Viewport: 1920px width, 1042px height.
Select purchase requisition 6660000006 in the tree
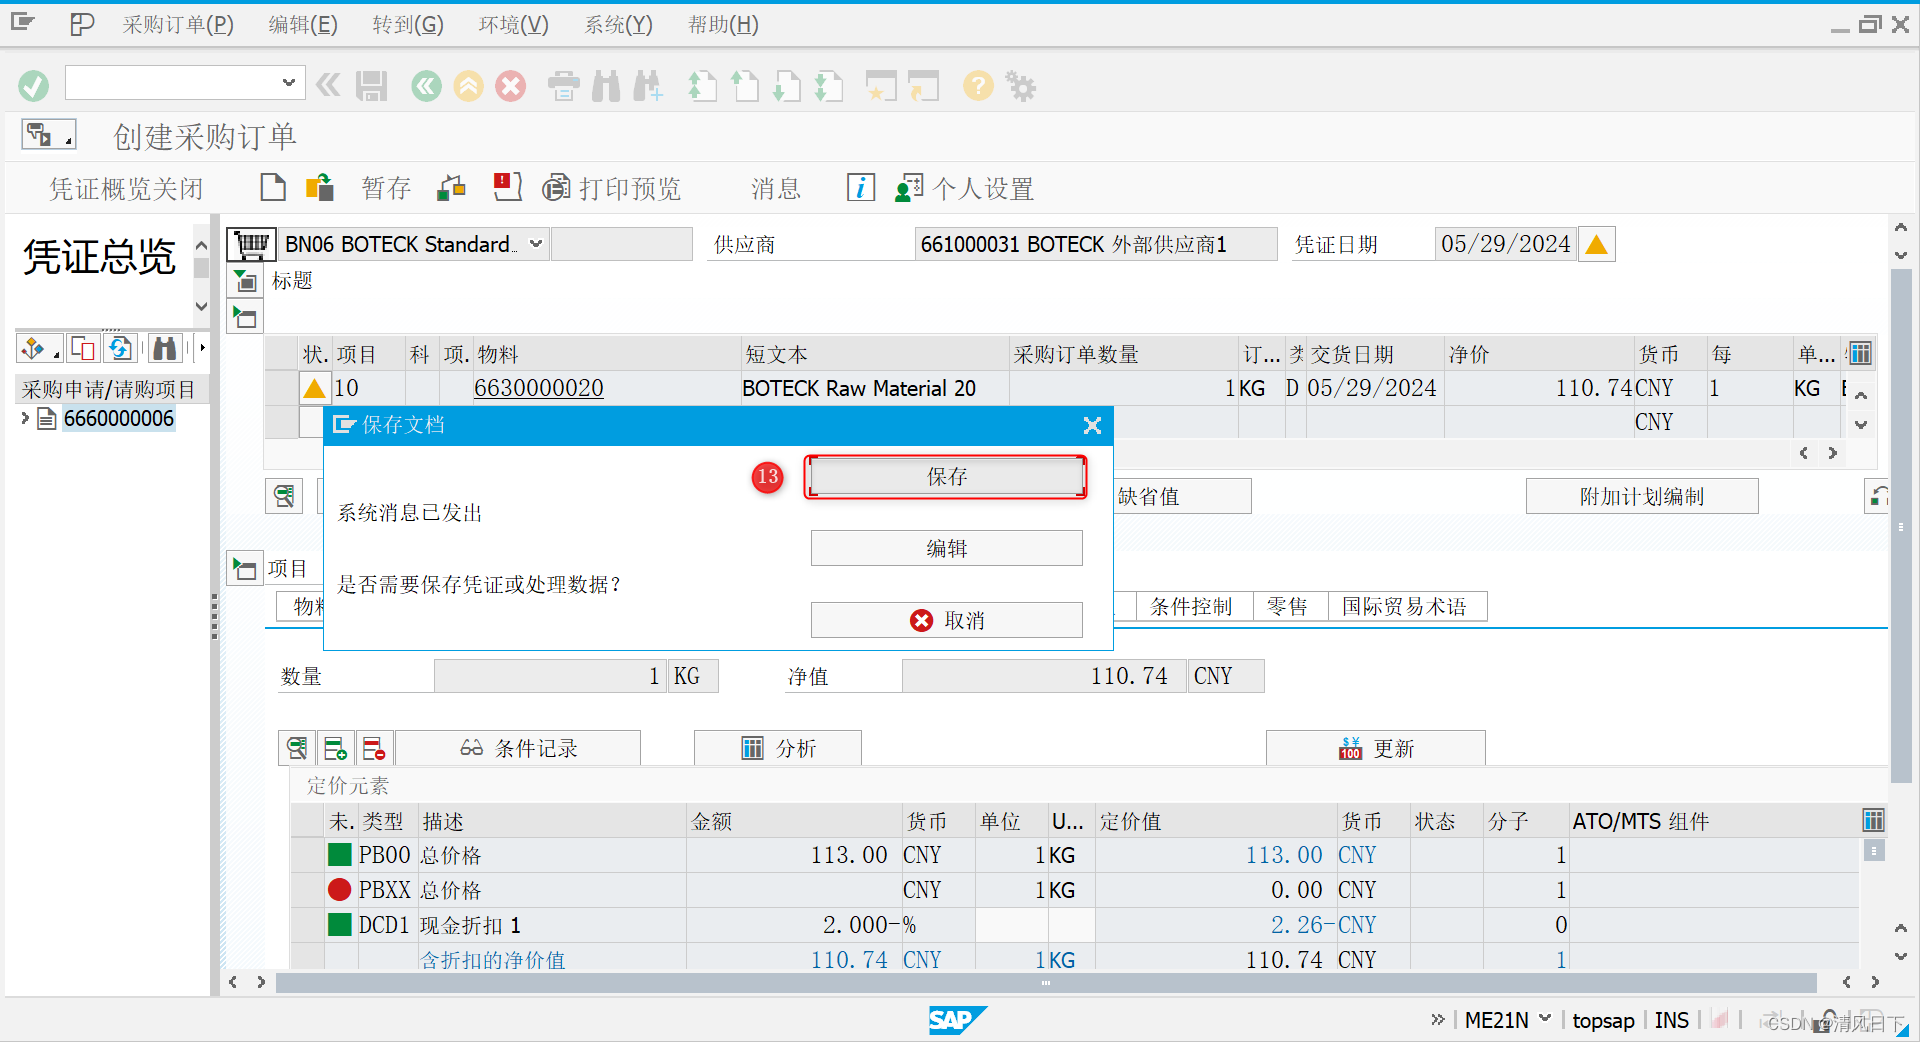coord(119,418)
